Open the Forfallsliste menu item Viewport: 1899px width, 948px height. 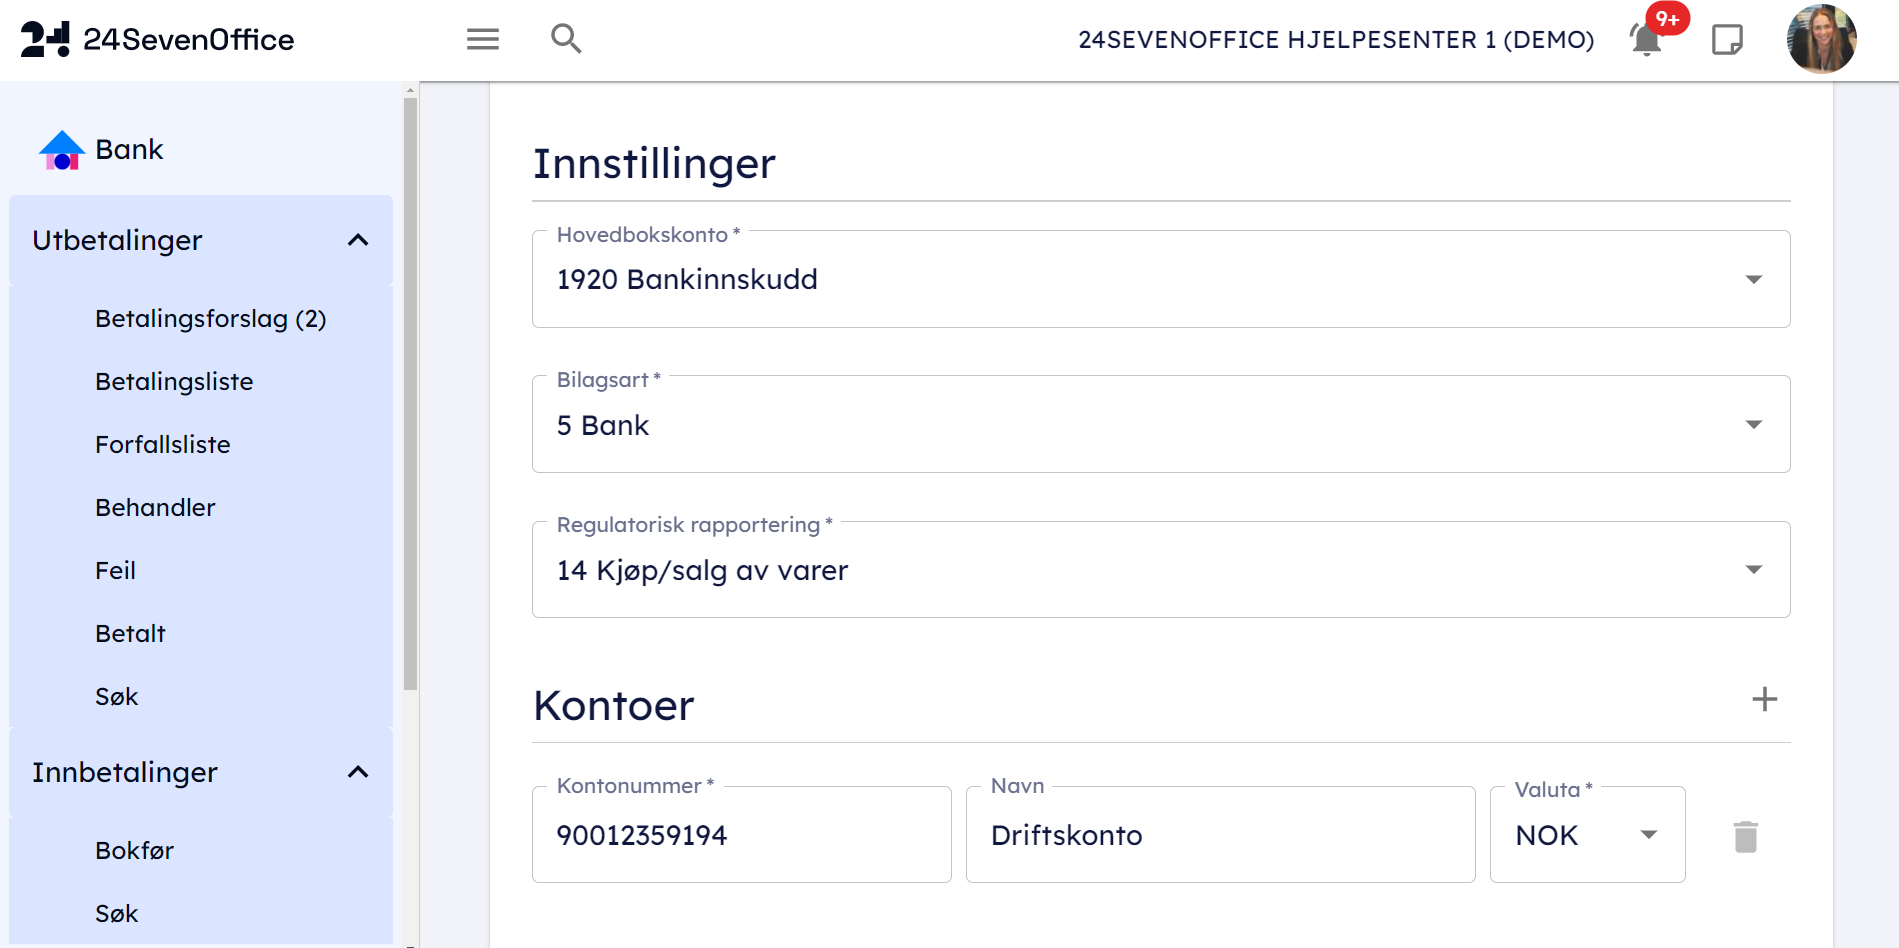[x=162, y=445]
